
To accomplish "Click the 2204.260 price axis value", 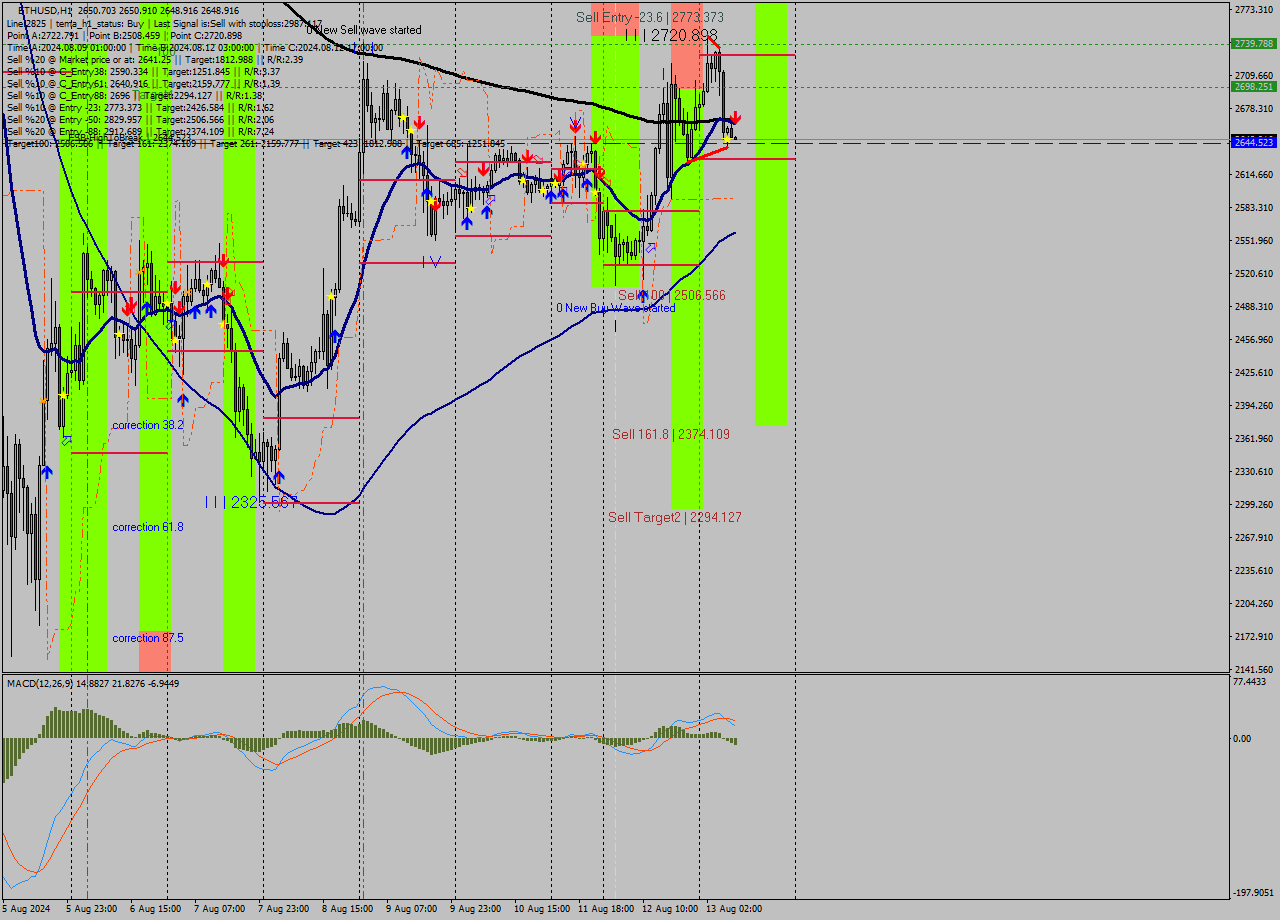I will pyautogui.click(x=1254, y=603).
